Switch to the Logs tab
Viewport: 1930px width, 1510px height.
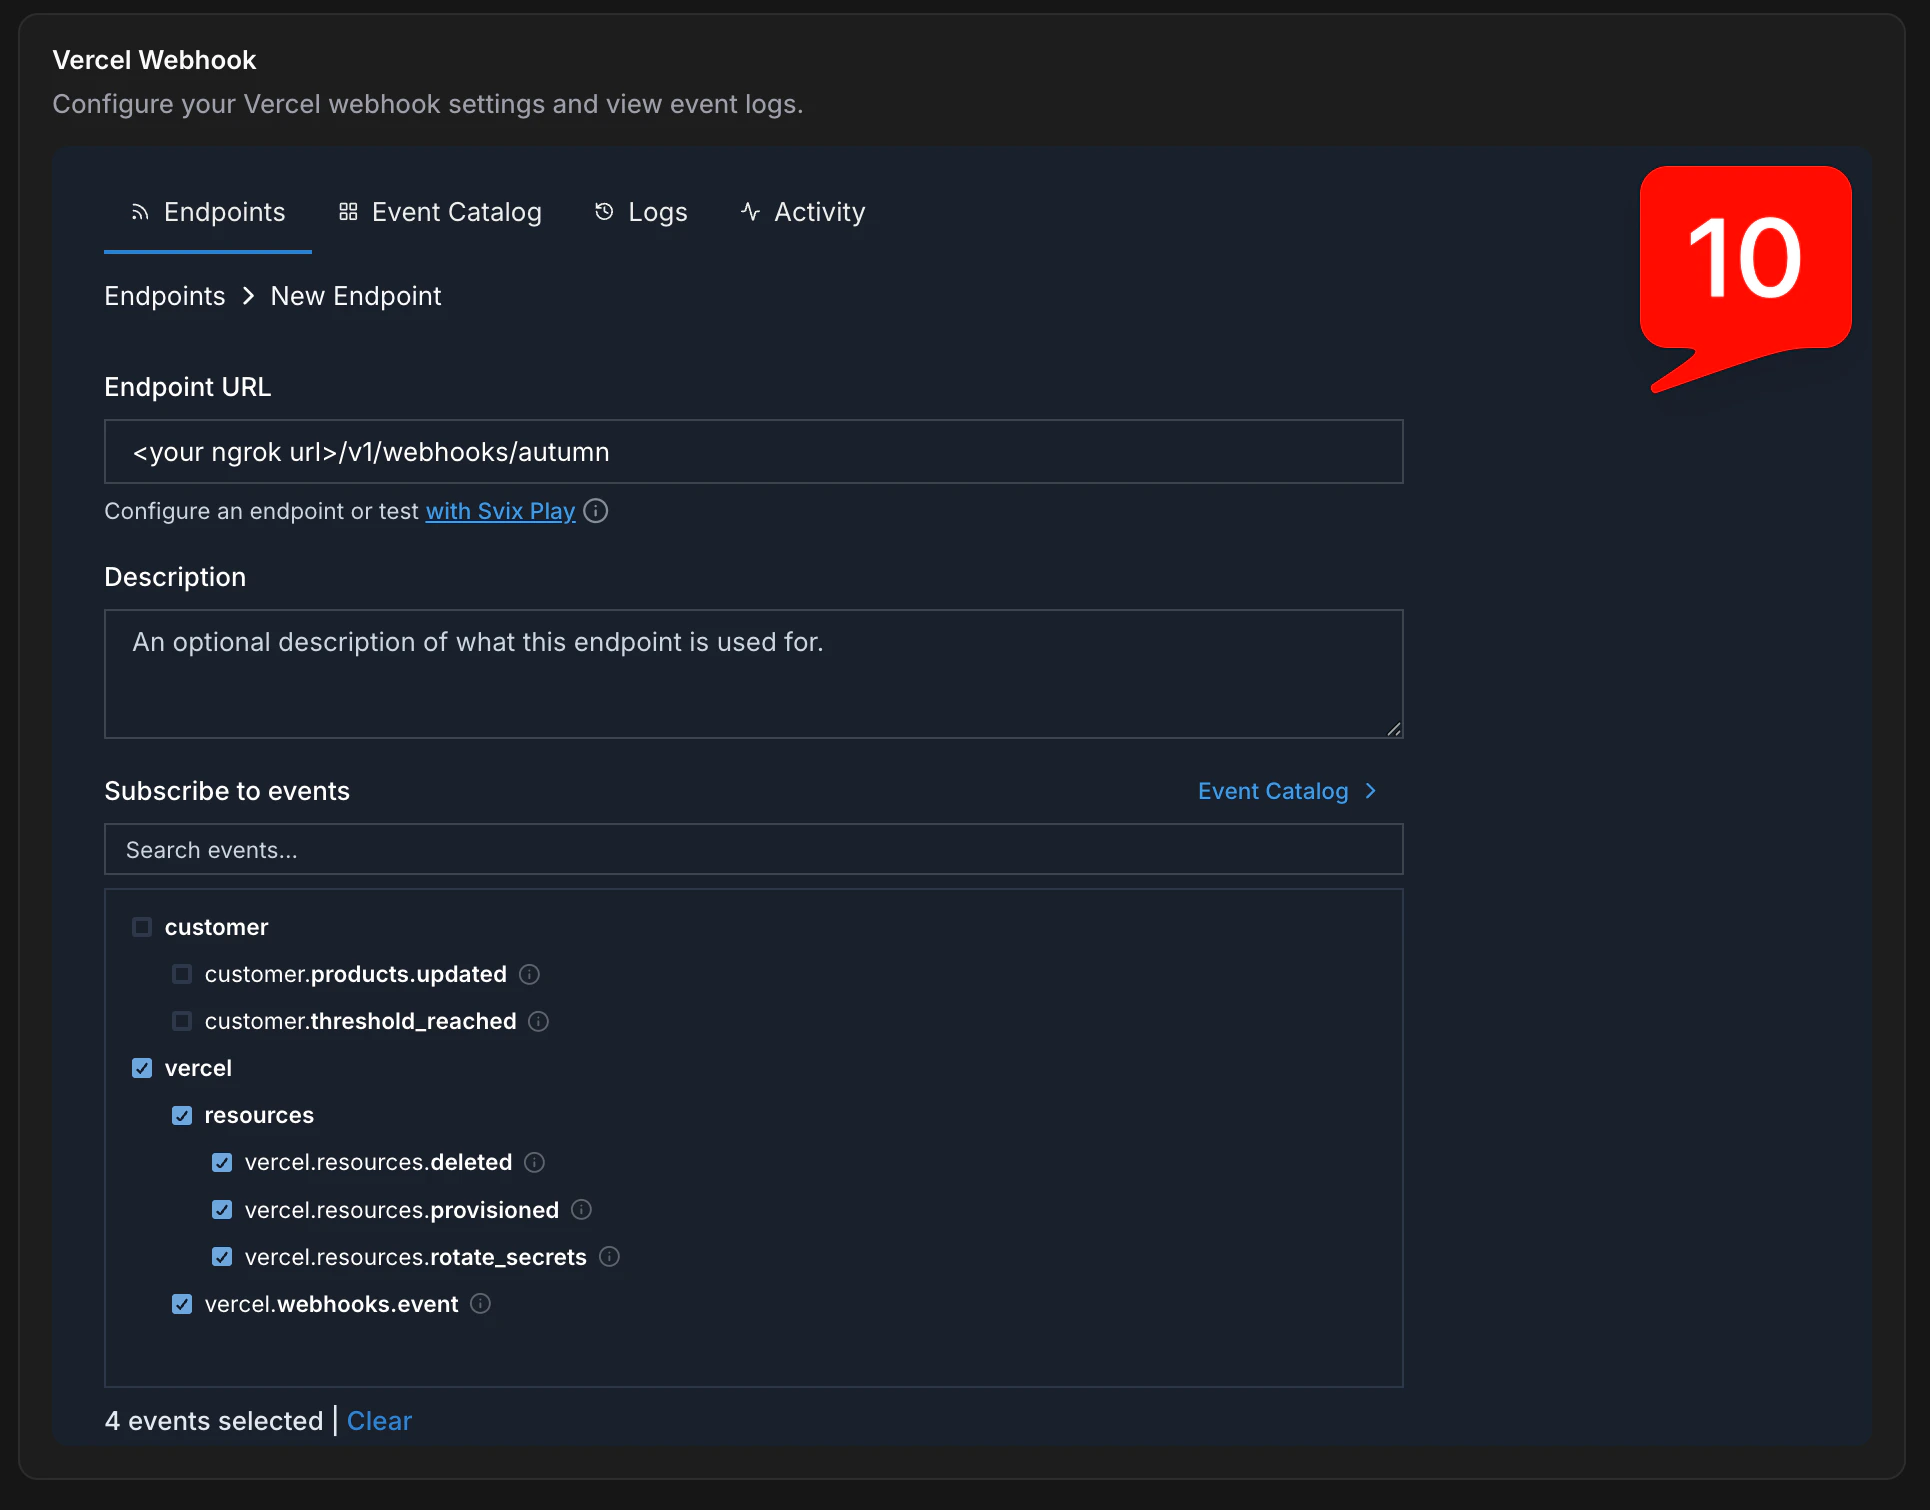point(656,212)
